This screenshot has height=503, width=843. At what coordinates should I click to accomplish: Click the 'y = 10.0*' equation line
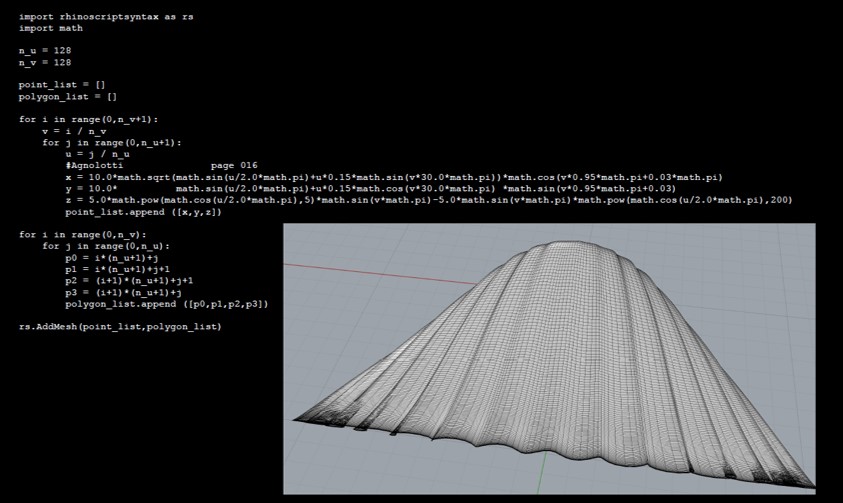[x=370, y=189]
